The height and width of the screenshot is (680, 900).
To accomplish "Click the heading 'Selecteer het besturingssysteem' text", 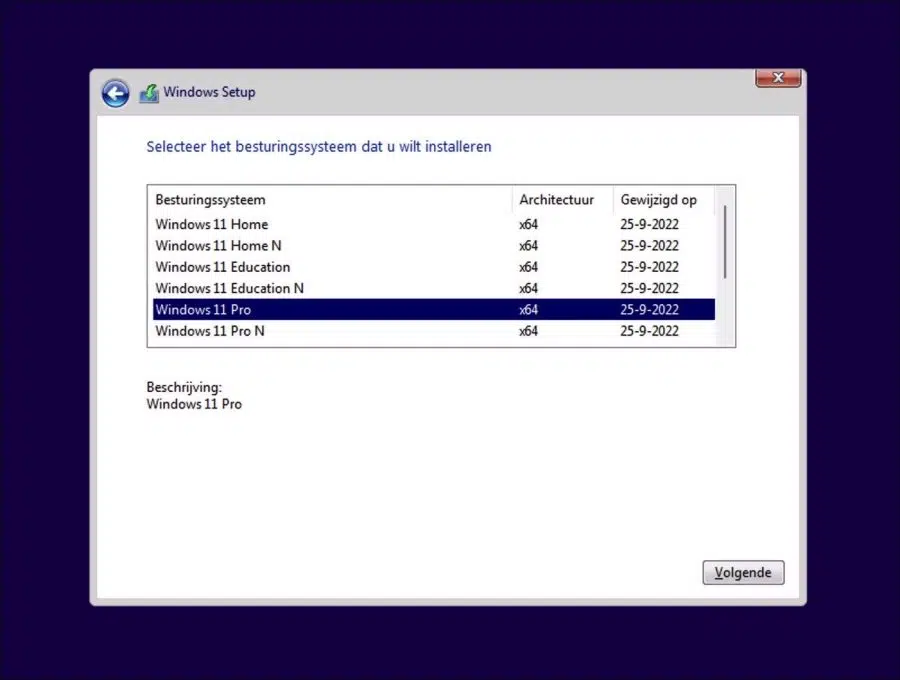I will [319, 147].
